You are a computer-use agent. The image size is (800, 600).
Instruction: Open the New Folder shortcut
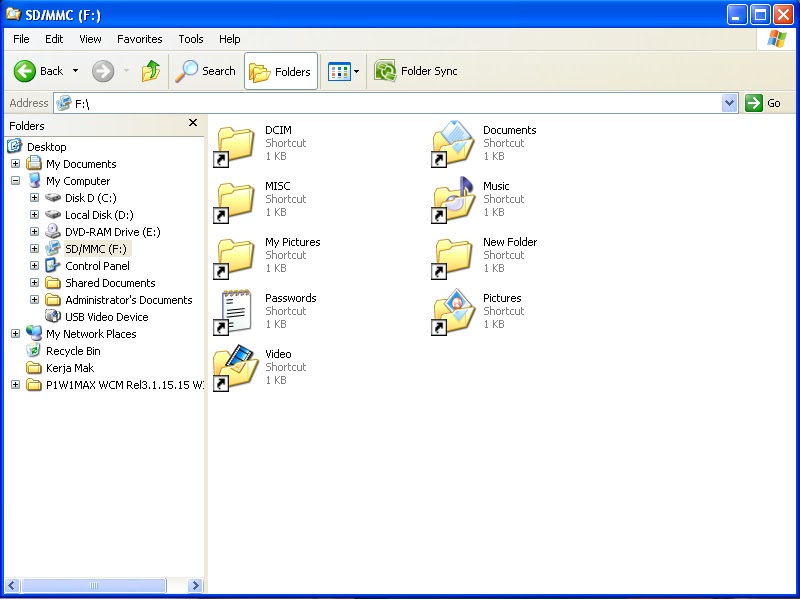coord(452,255)
